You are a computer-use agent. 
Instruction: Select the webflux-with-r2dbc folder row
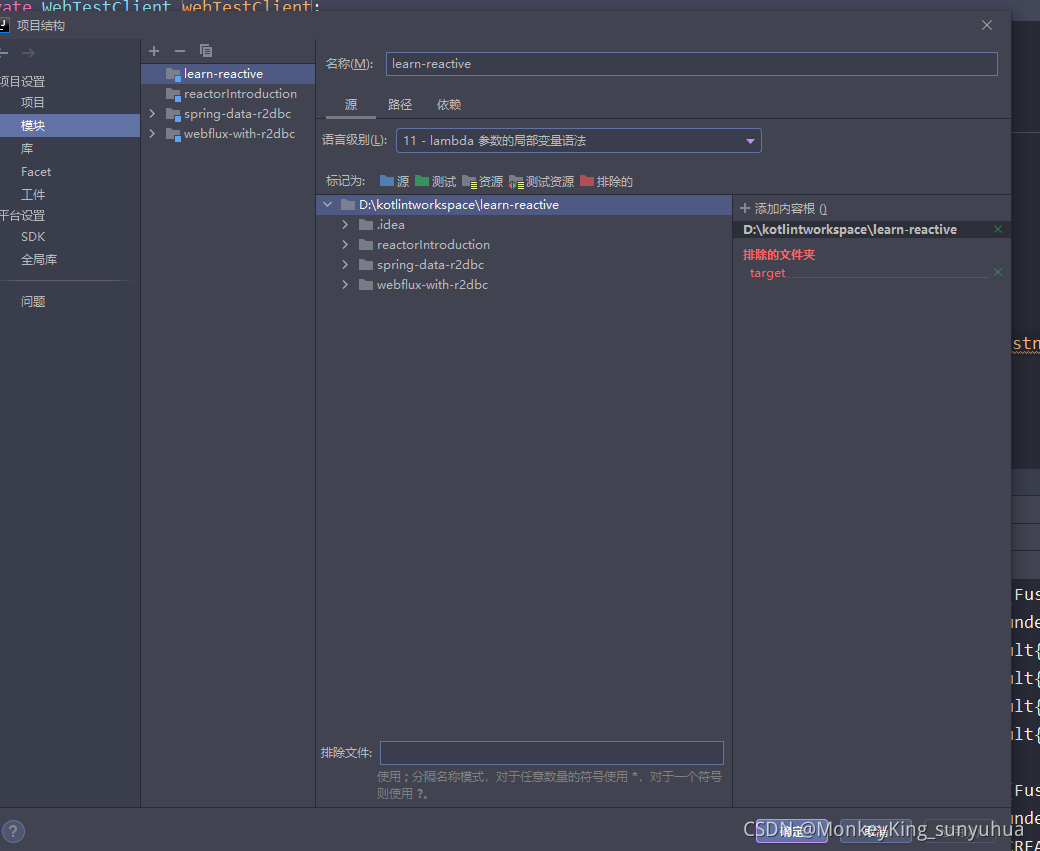pyautogui.click(x=524, y=285)
